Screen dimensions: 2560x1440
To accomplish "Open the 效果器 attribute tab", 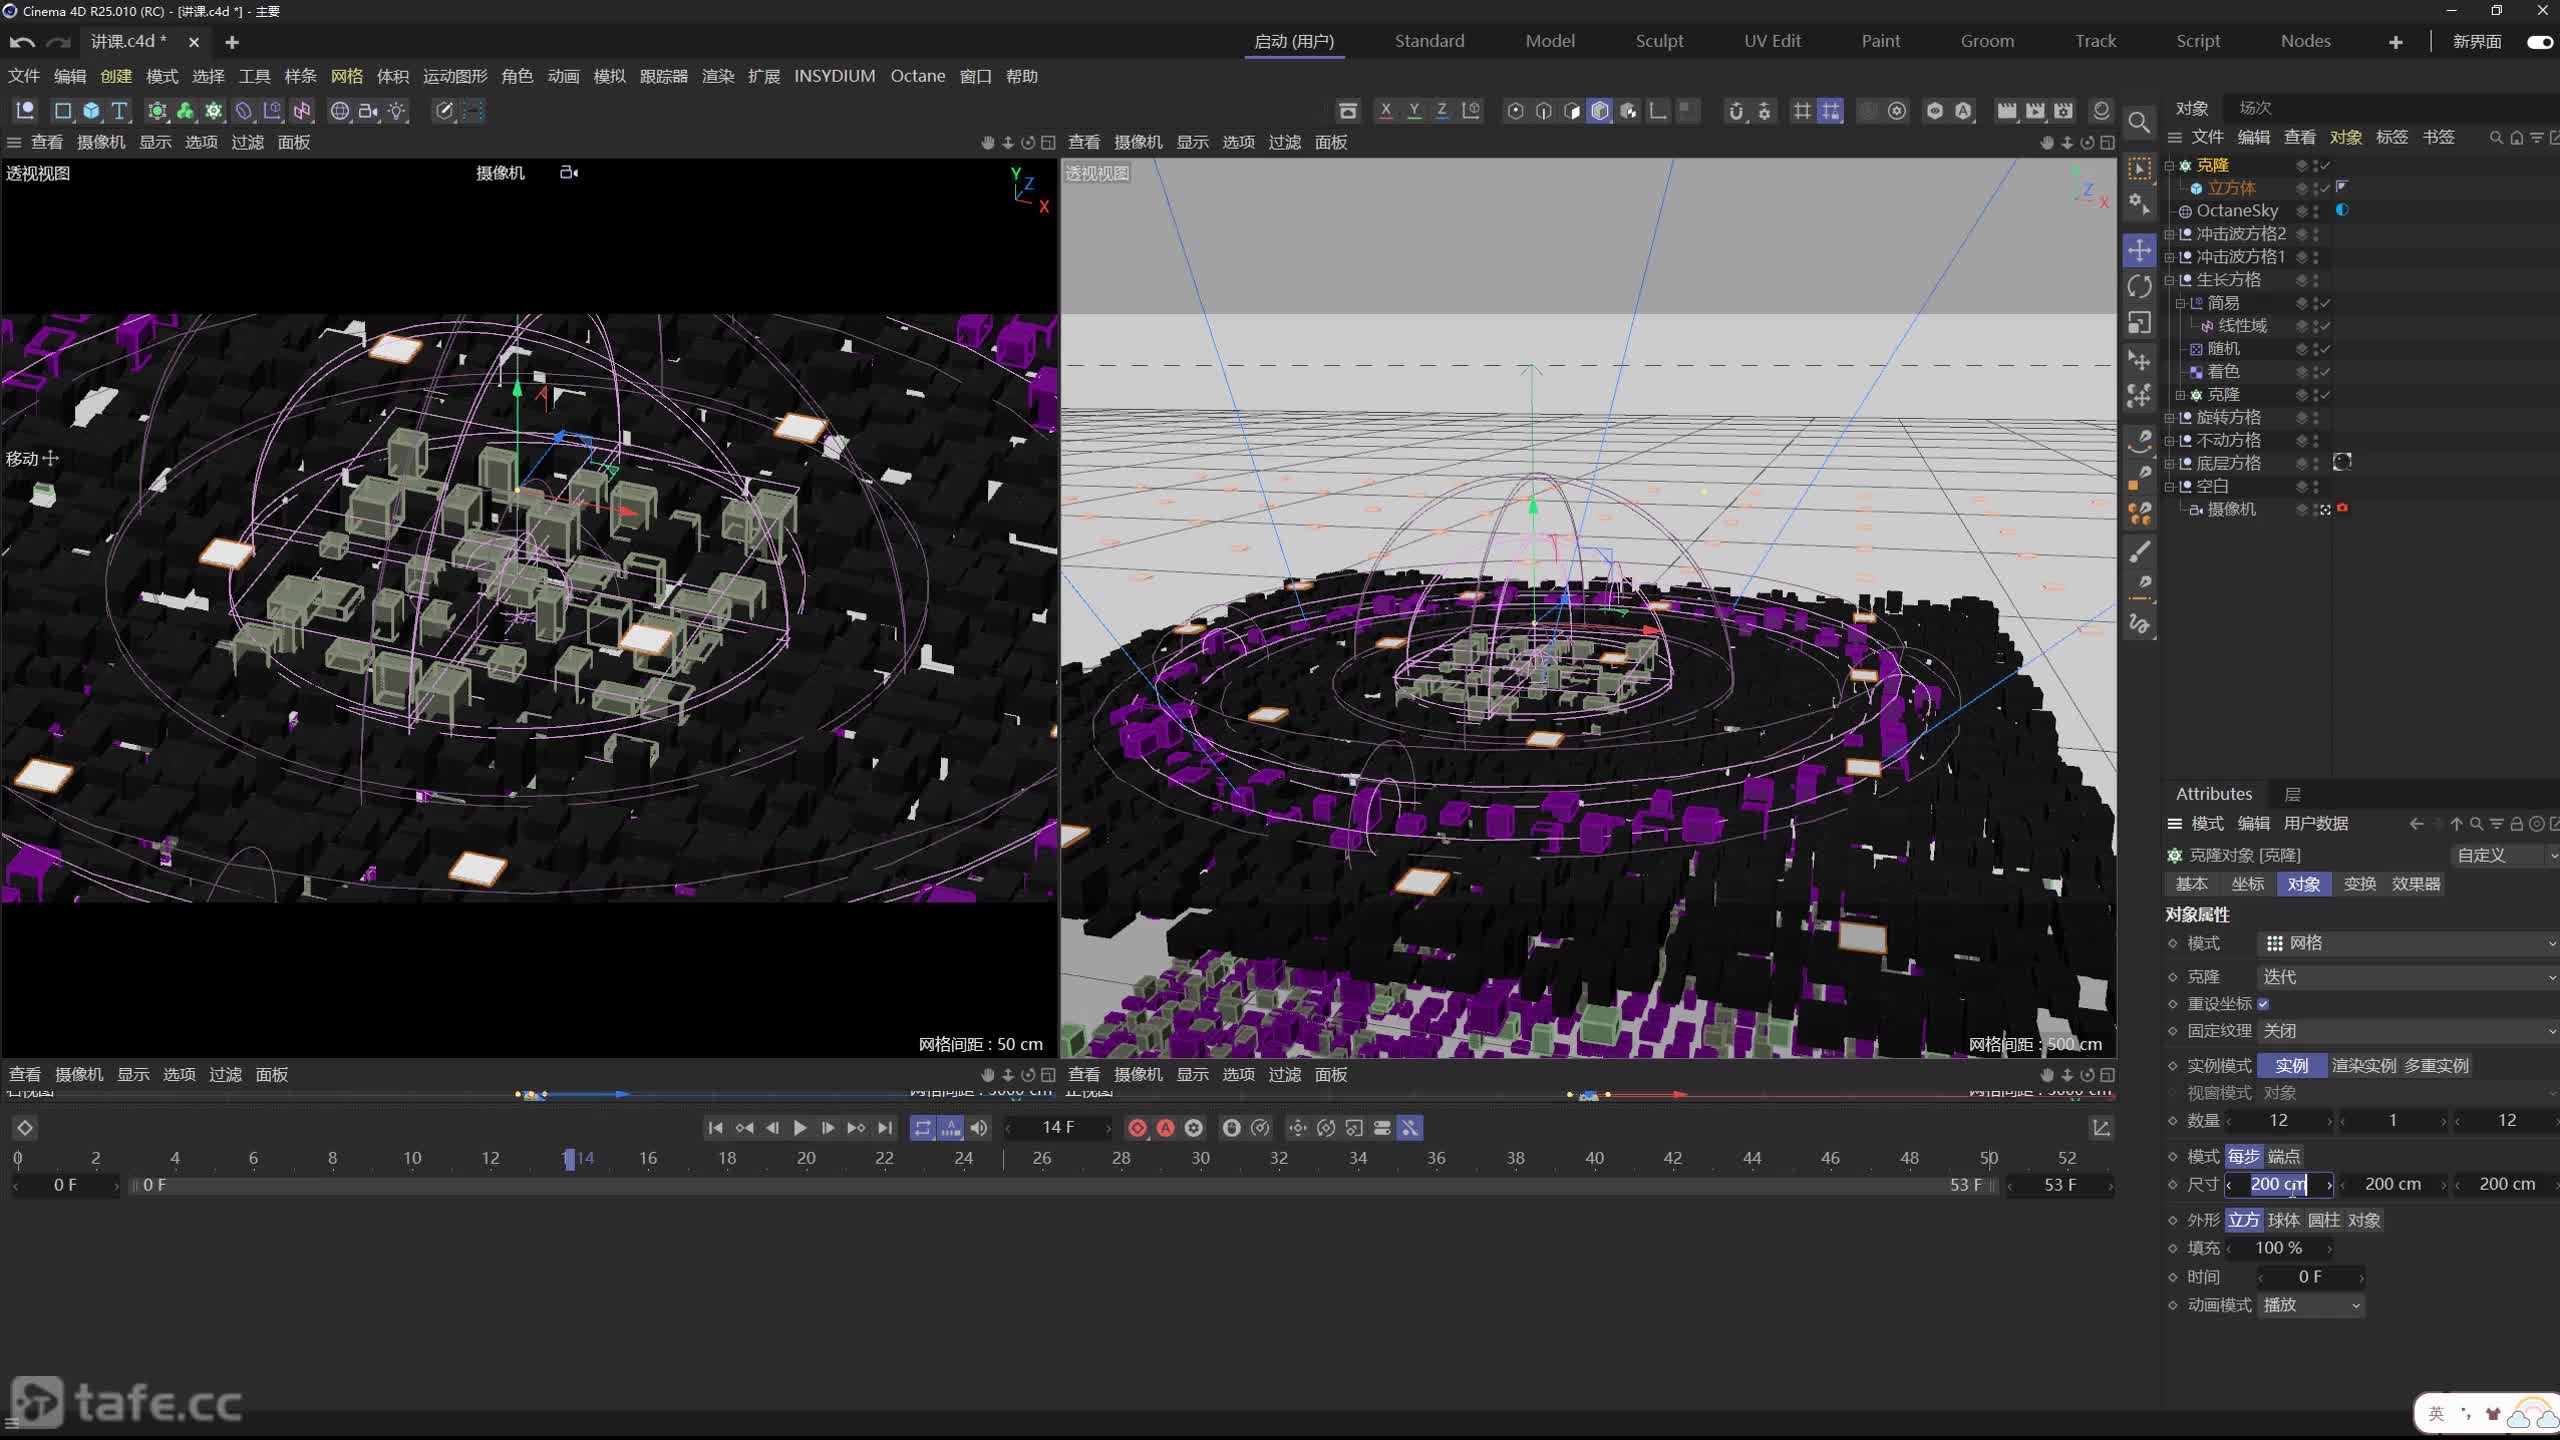I will (2416, 884).
